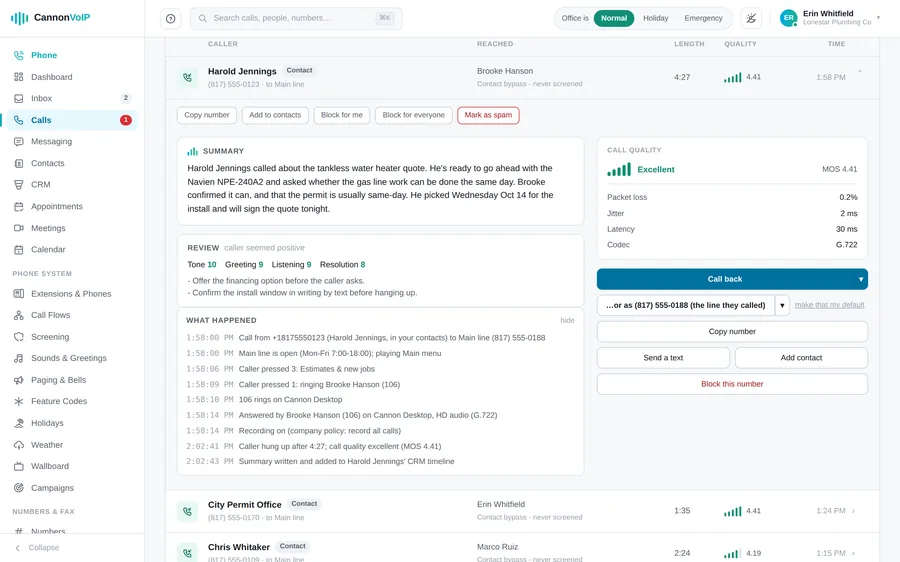Click Copy number under Call back
900x562 pixels.
[732, 331]
